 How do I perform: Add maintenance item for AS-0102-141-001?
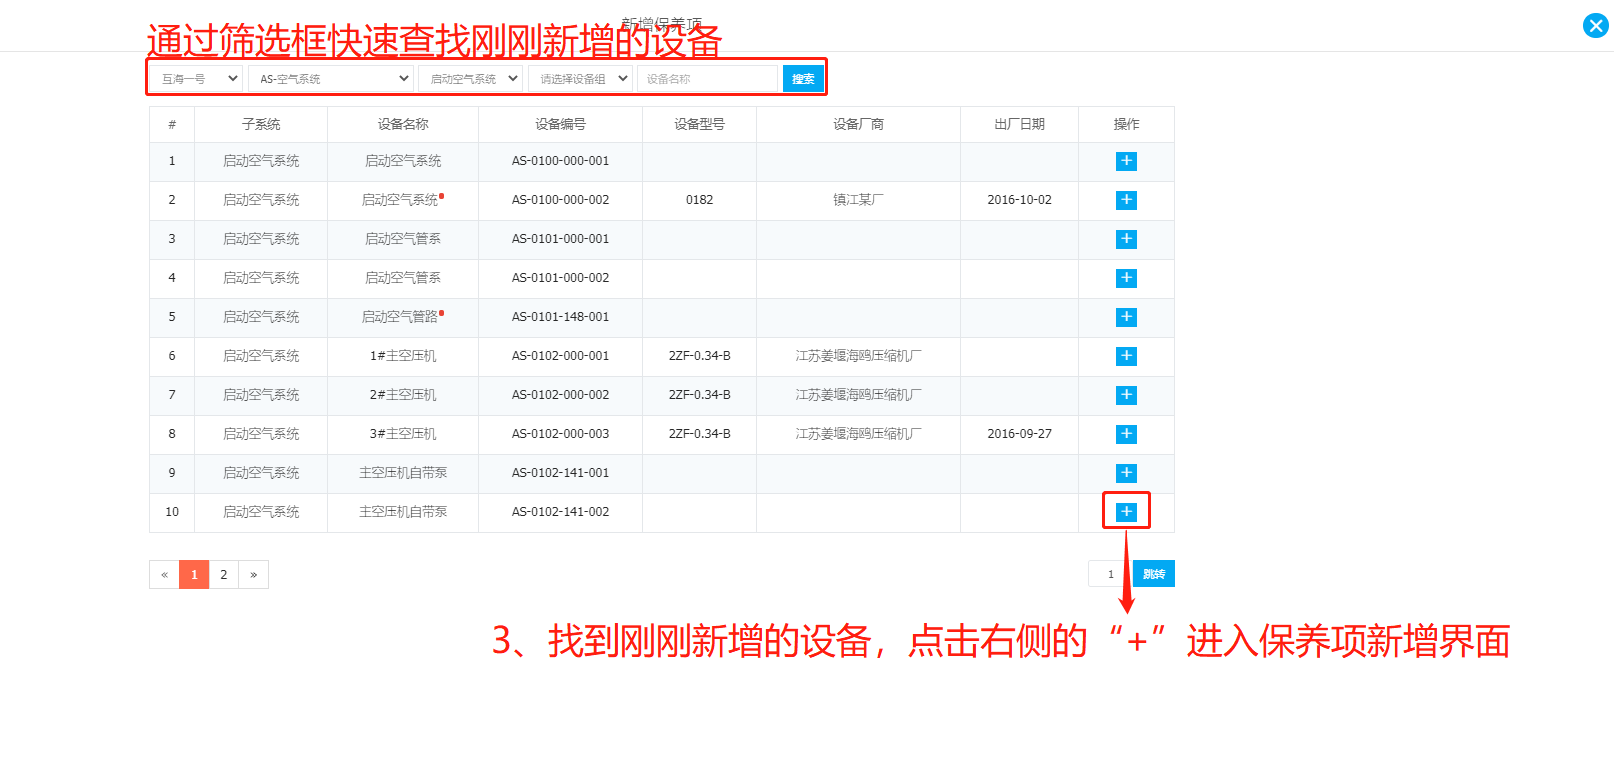coord(1126,473)
